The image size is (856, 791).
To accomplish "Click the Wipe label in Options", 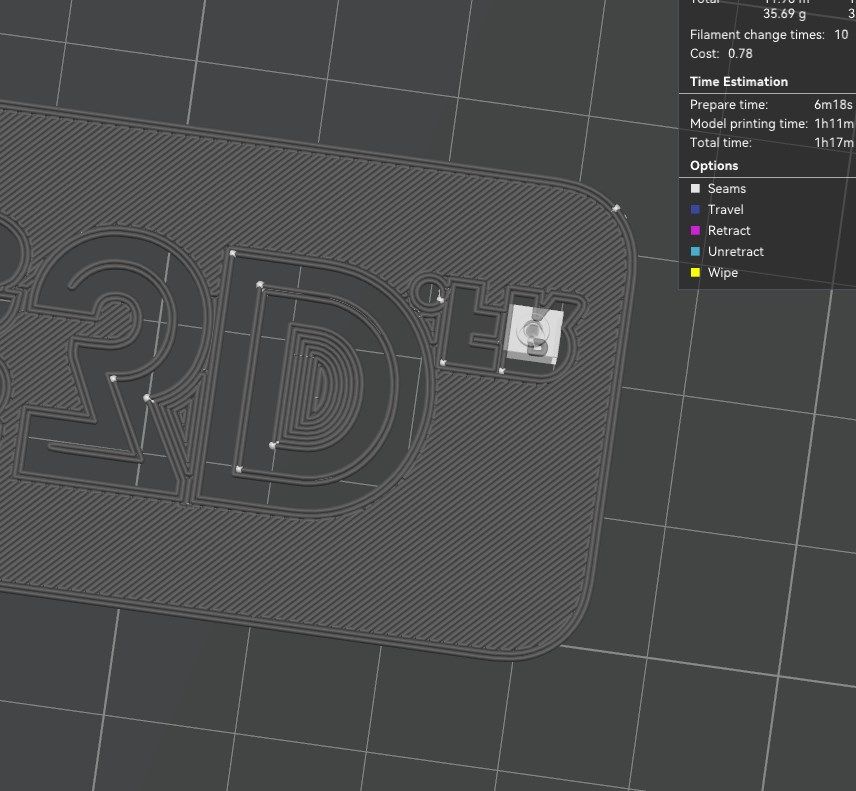I will [x=723, y=272].
